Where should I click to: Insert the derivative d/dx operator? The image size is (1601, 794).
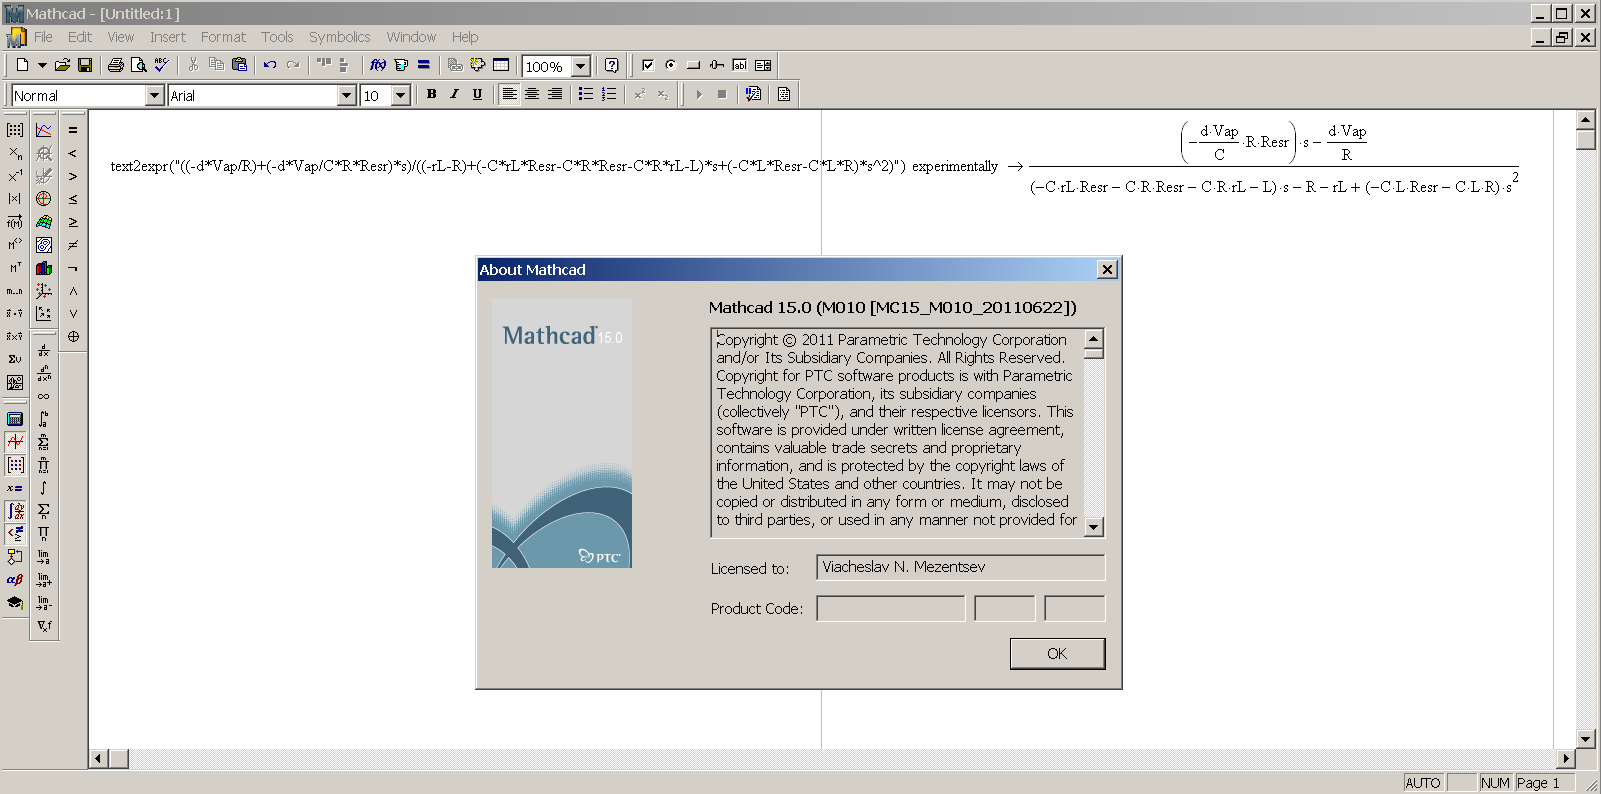coord(44,350)
